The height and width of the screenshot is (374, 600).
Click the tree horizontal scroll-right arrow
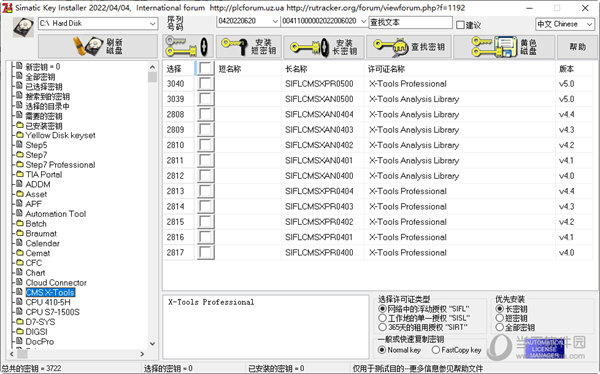[142, 354]
